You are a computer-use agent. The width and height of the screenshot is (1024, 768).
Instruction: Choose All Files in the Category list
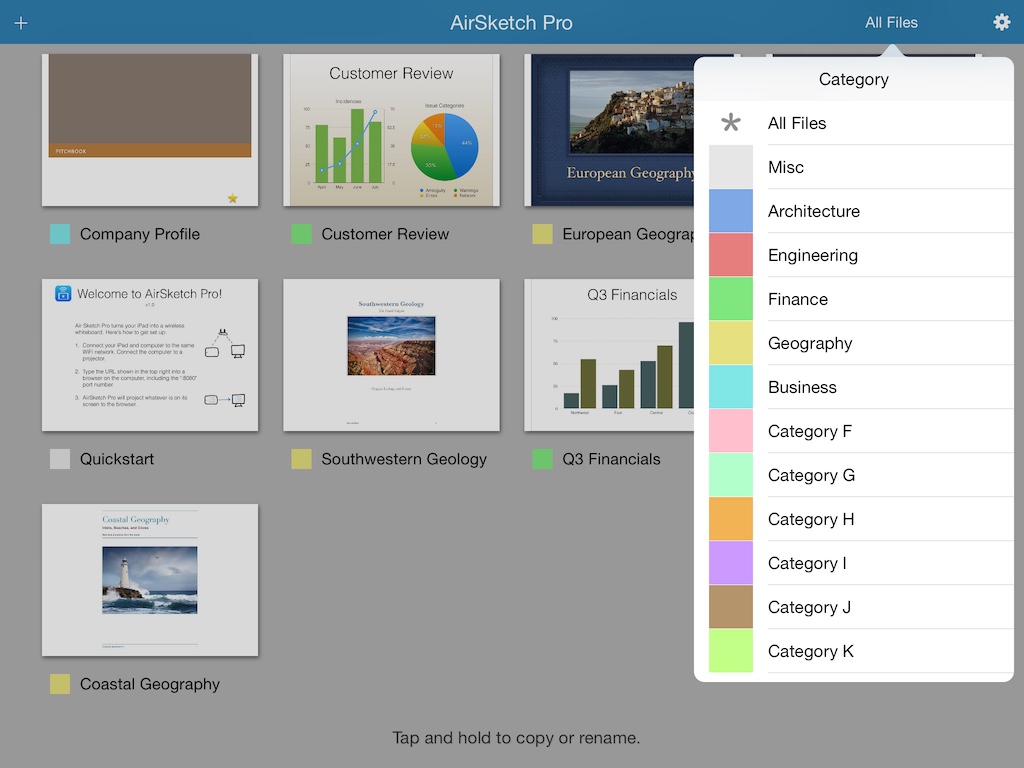[x=854, y=123]
